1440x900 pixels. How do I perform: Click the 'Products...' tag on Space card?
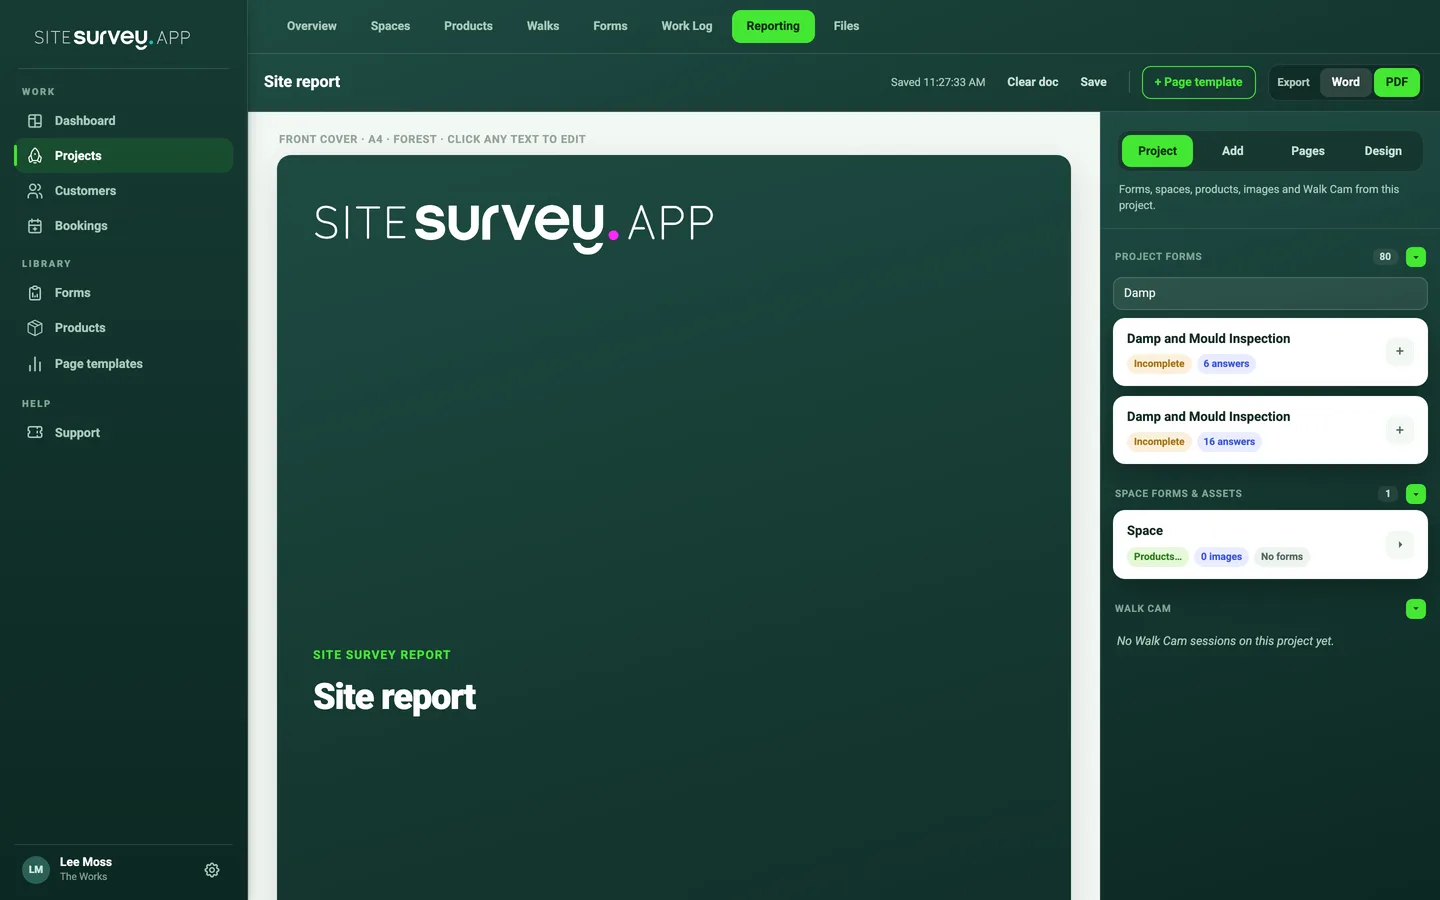click(1158, 557)
